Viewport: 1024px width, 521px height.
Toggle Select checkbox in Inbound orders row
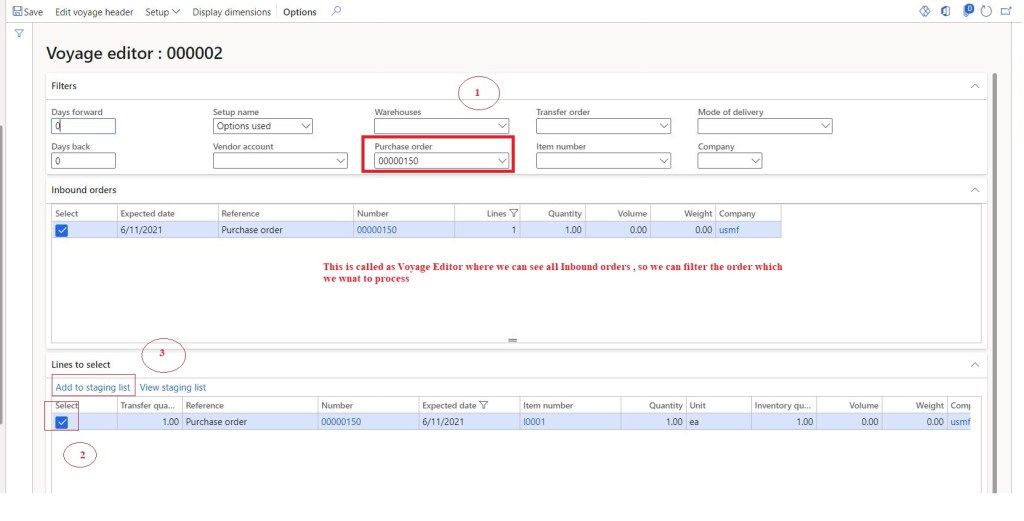[62, 230]
